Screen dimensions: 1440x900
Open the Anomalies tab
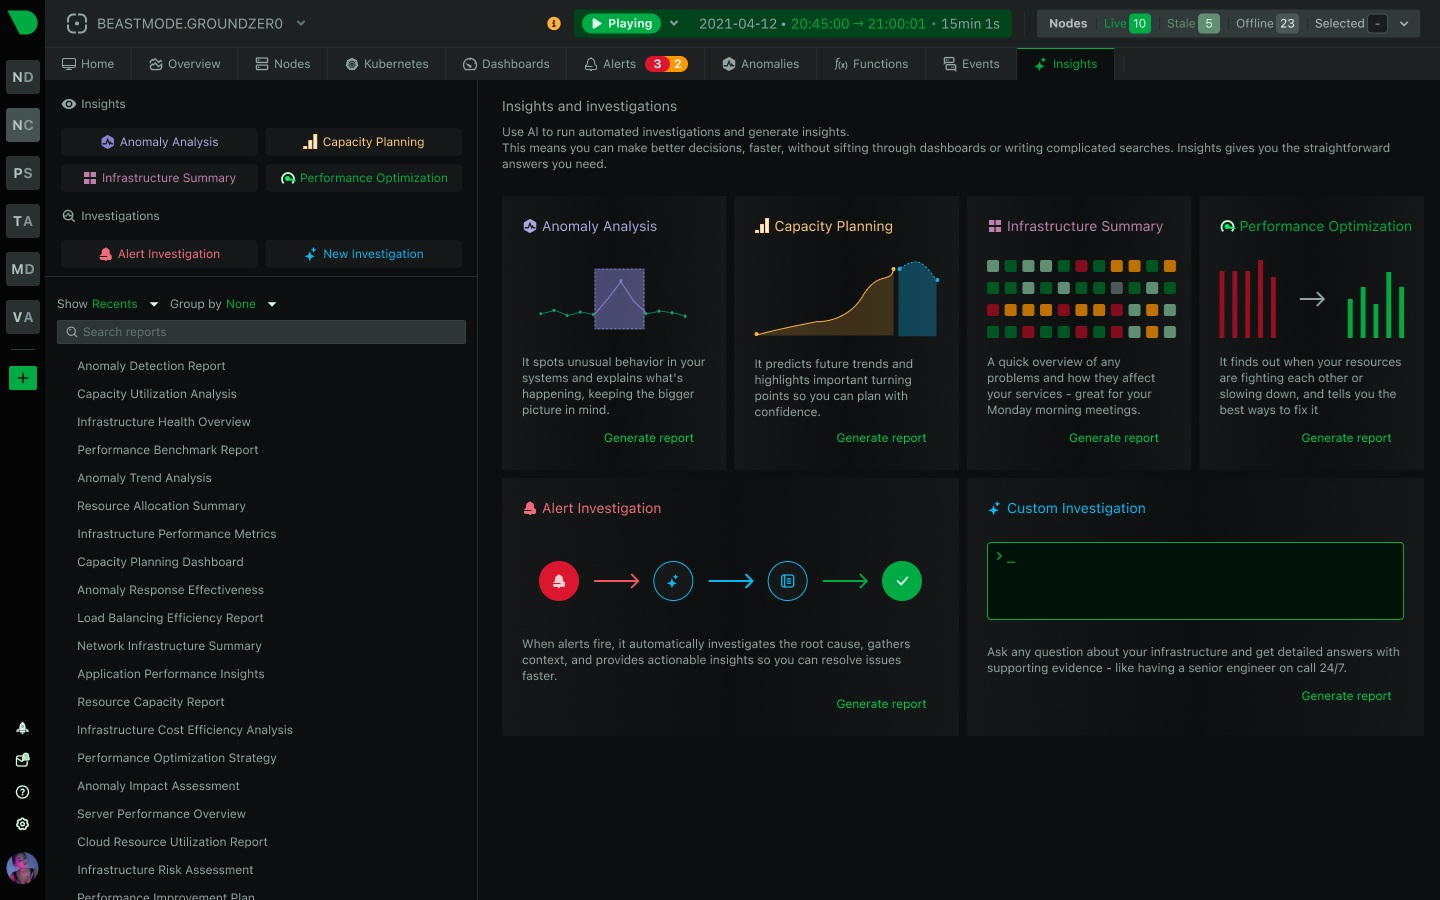pyautogui.click(x=761, y=63)
